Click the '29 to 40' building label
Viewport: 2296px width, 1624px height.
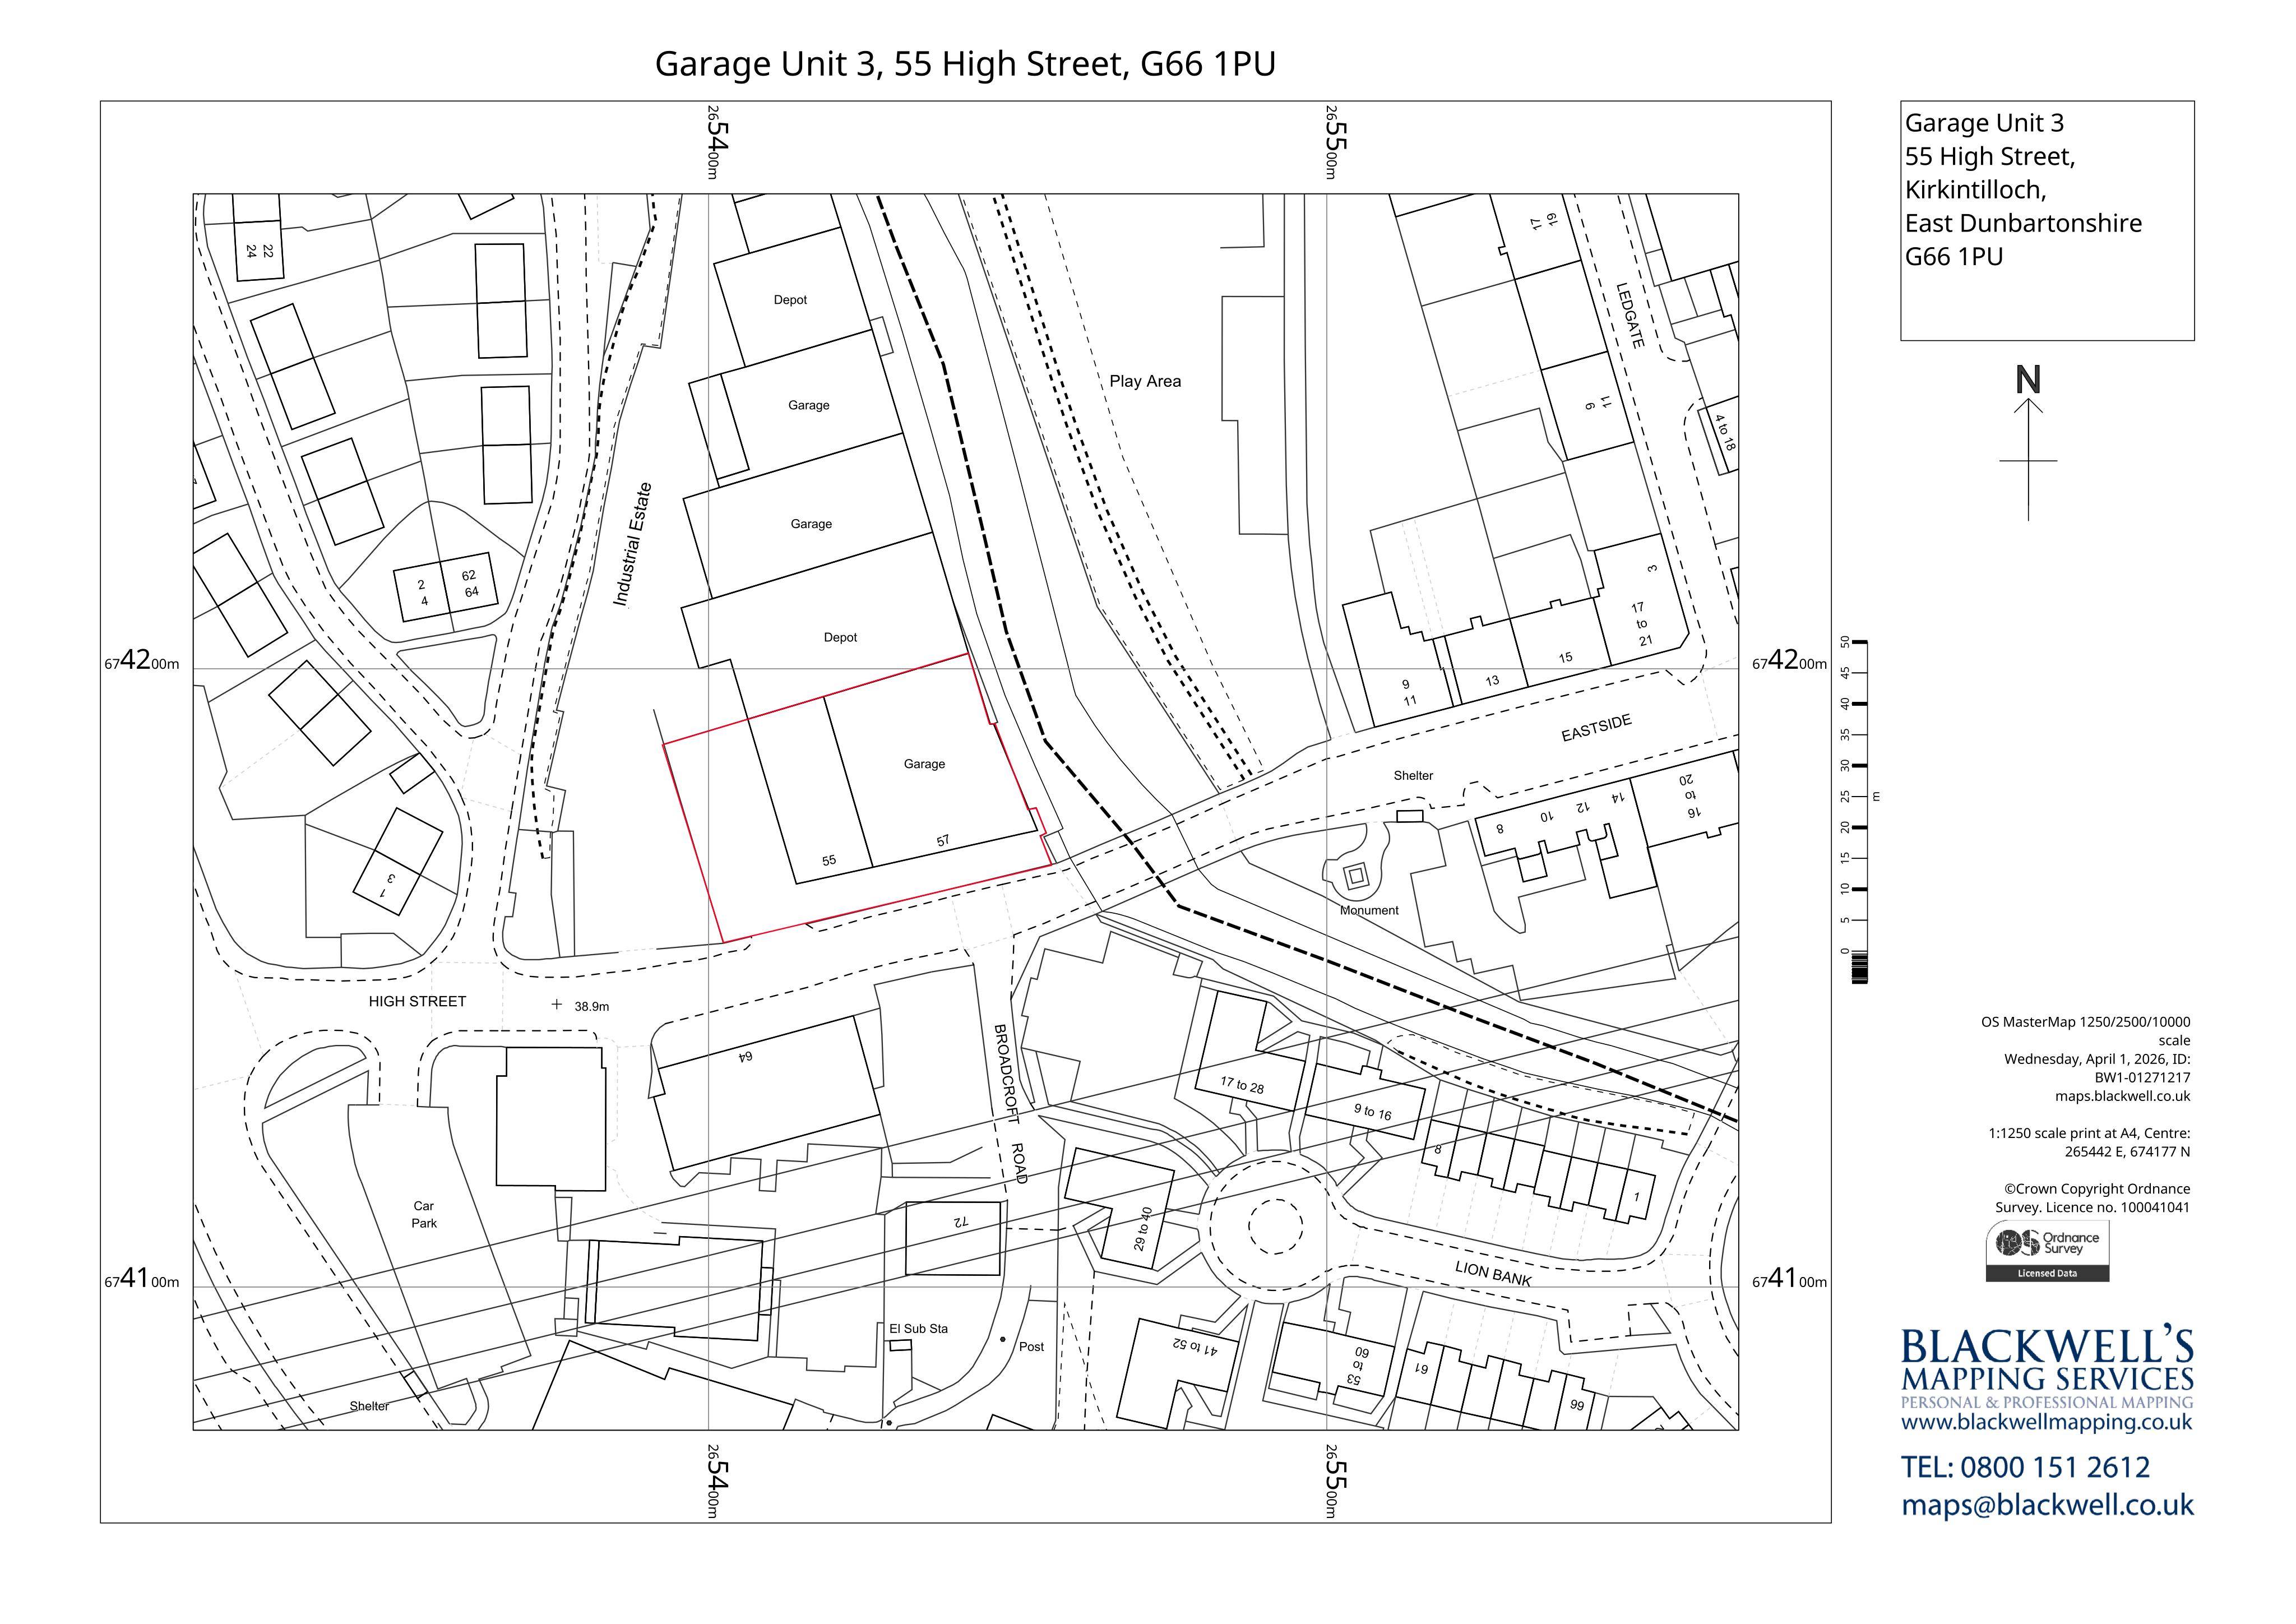(1142, 1229)
